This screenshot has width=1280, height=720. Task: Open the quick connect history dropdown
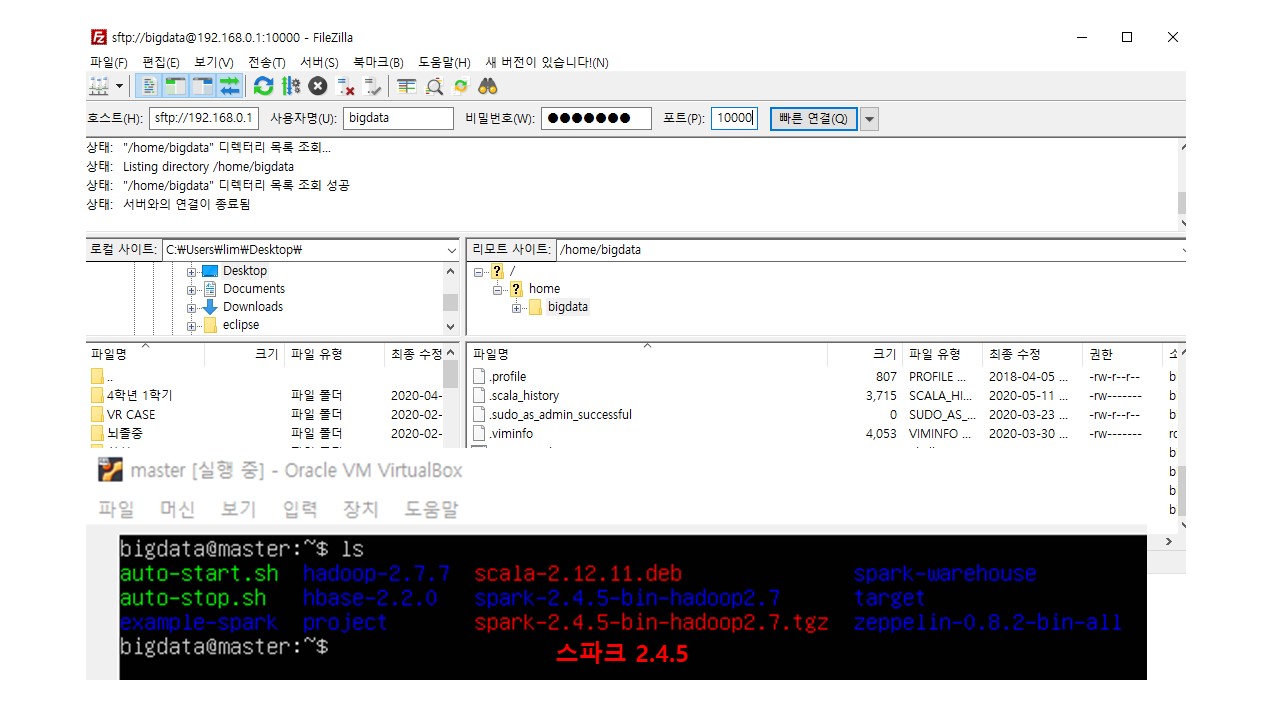point(869,119)
